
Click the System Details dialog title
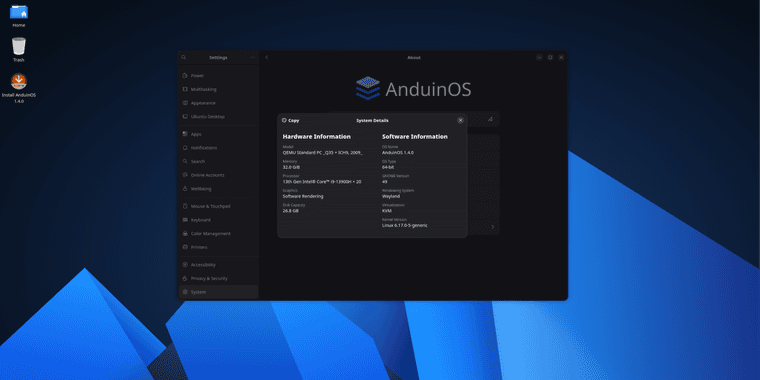point(372,120)
